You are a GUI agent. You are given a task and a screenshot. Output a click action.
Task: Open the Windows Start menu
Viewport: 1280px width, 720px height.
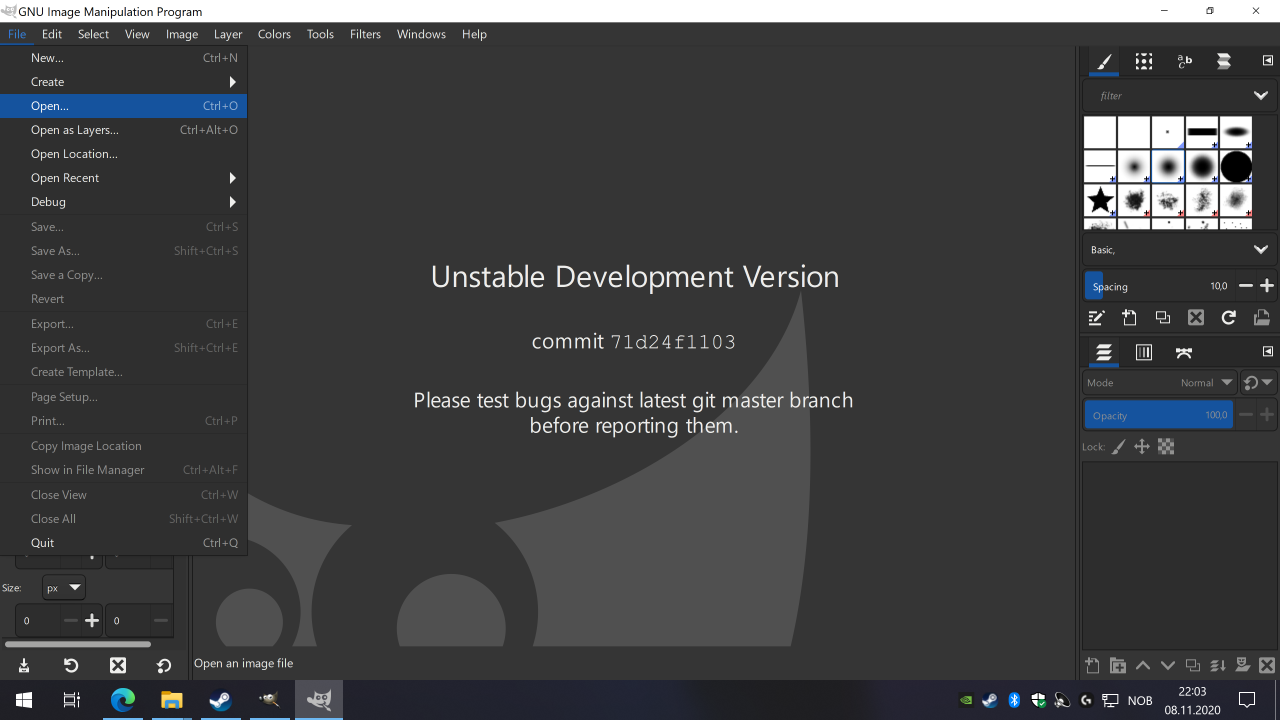point(24,700)
